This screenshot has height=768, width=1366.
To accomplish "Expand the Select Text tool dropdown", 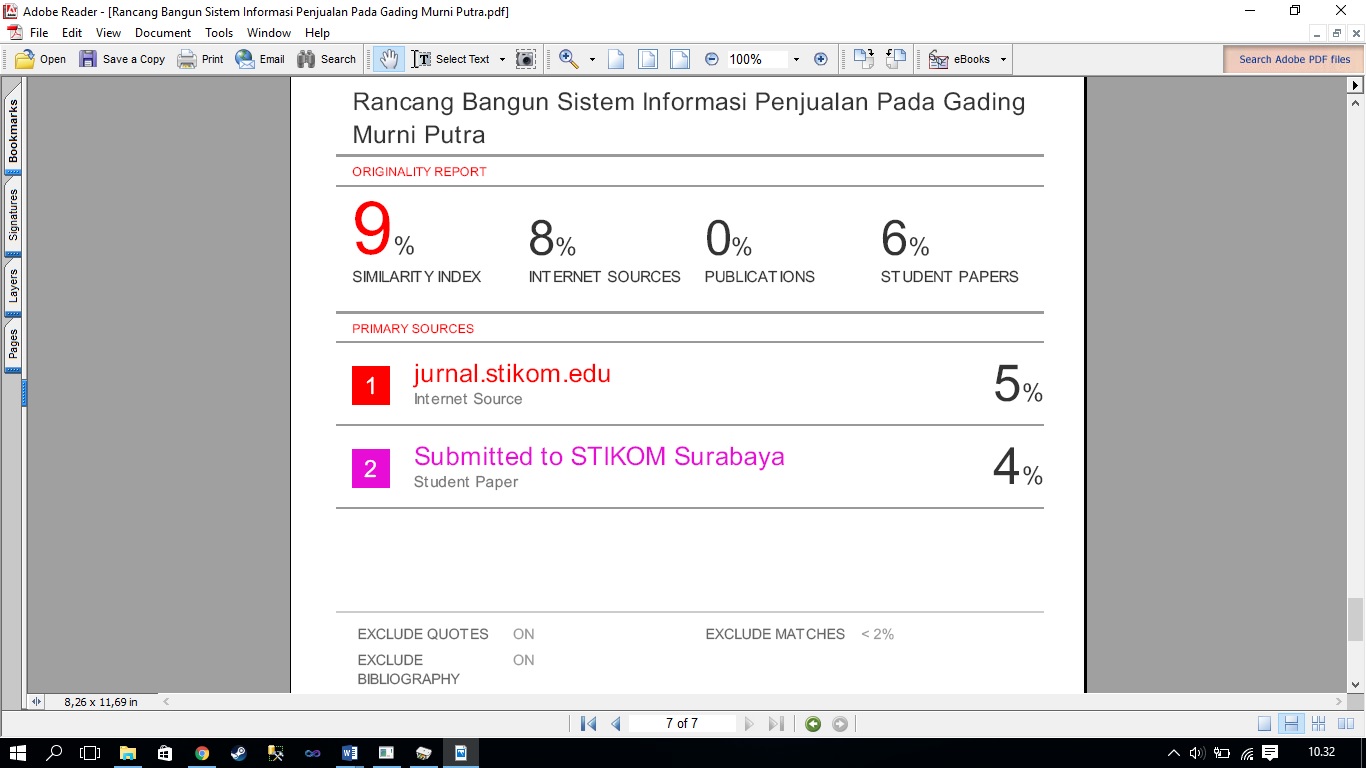I will click(x=502, y=59).
